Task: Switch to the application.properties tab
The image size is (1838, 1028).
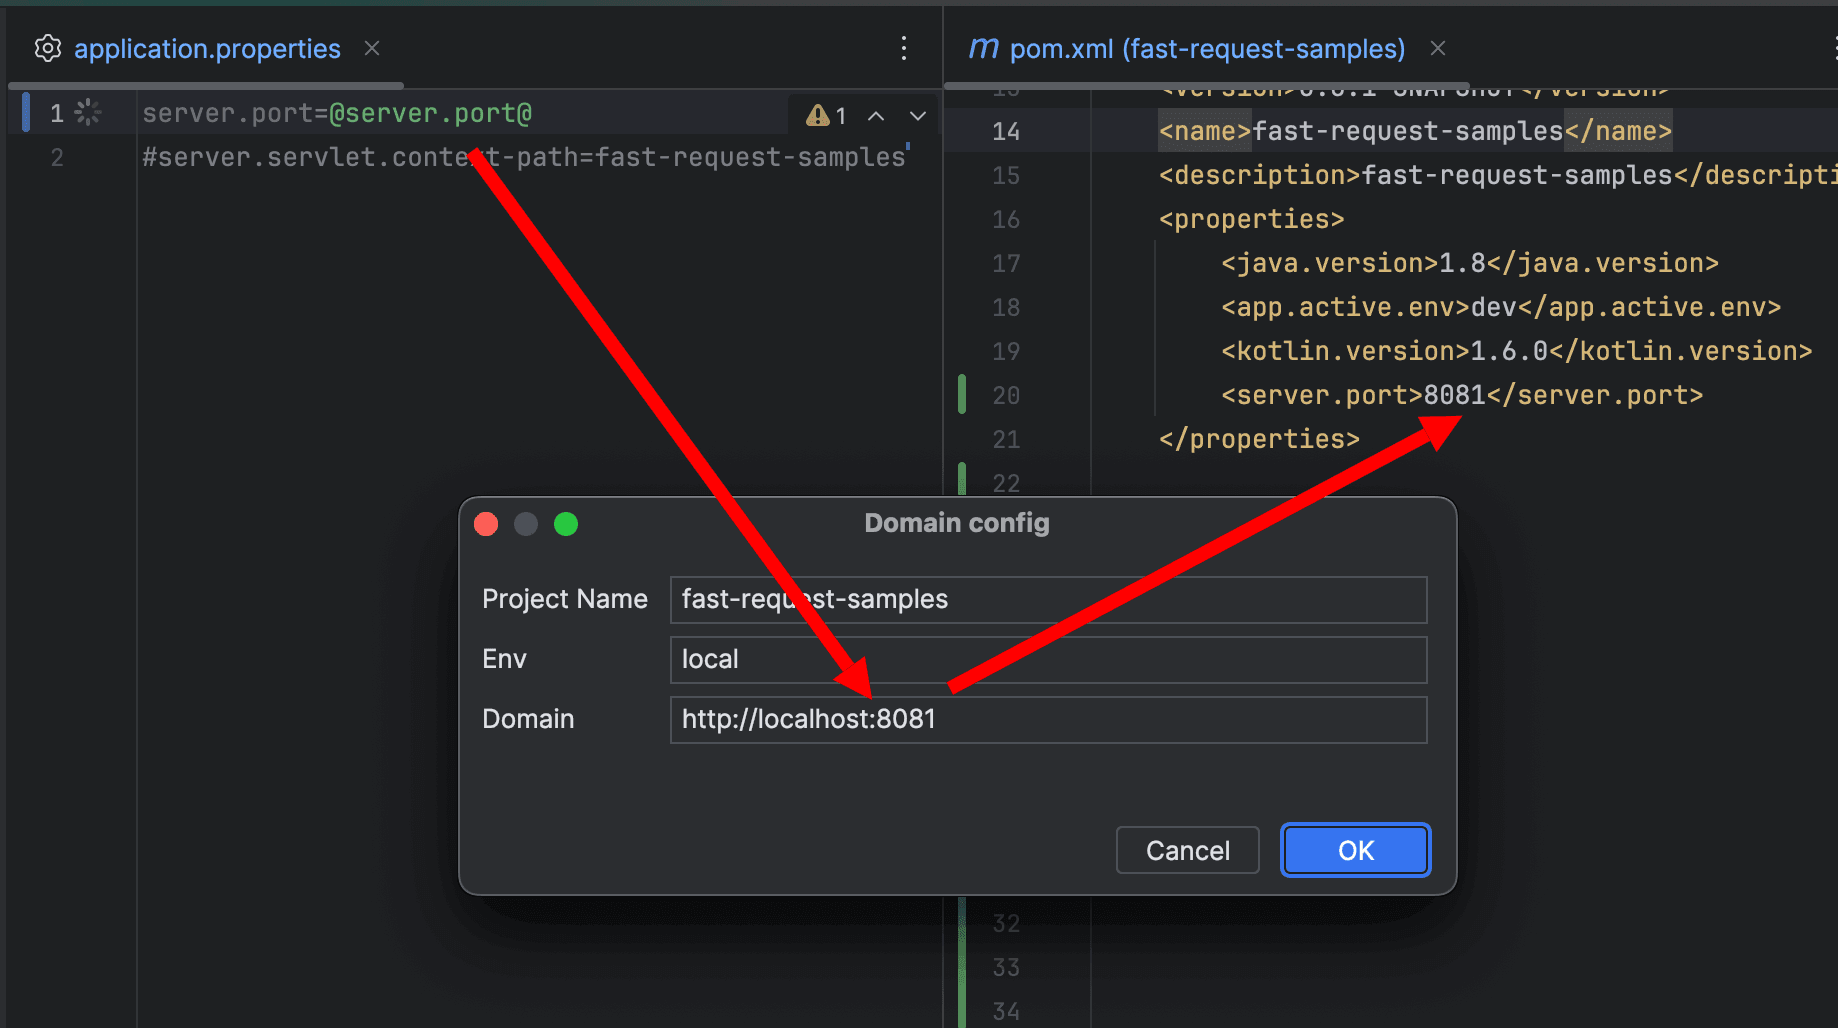Action: (207, 48)
